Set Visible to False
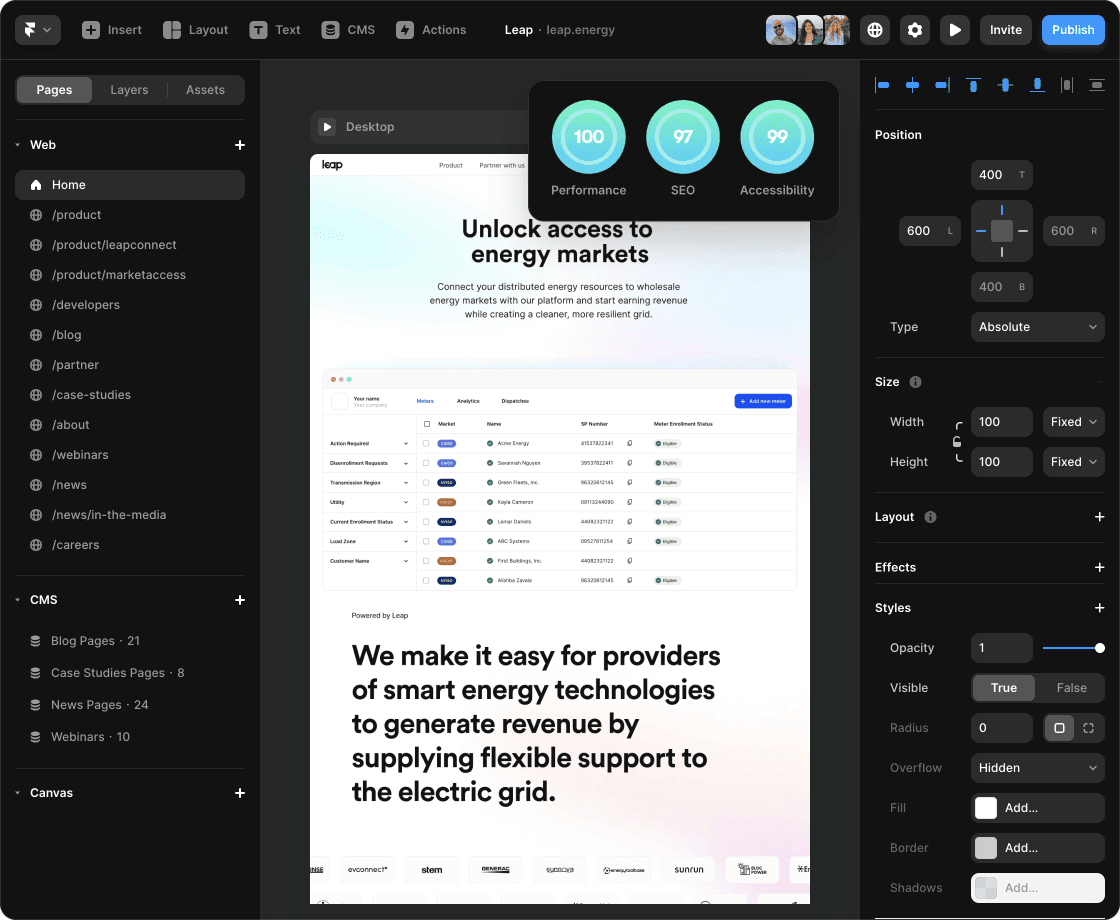Image resolution: width=1120 pixels, height=920 pixels. 1071,688
